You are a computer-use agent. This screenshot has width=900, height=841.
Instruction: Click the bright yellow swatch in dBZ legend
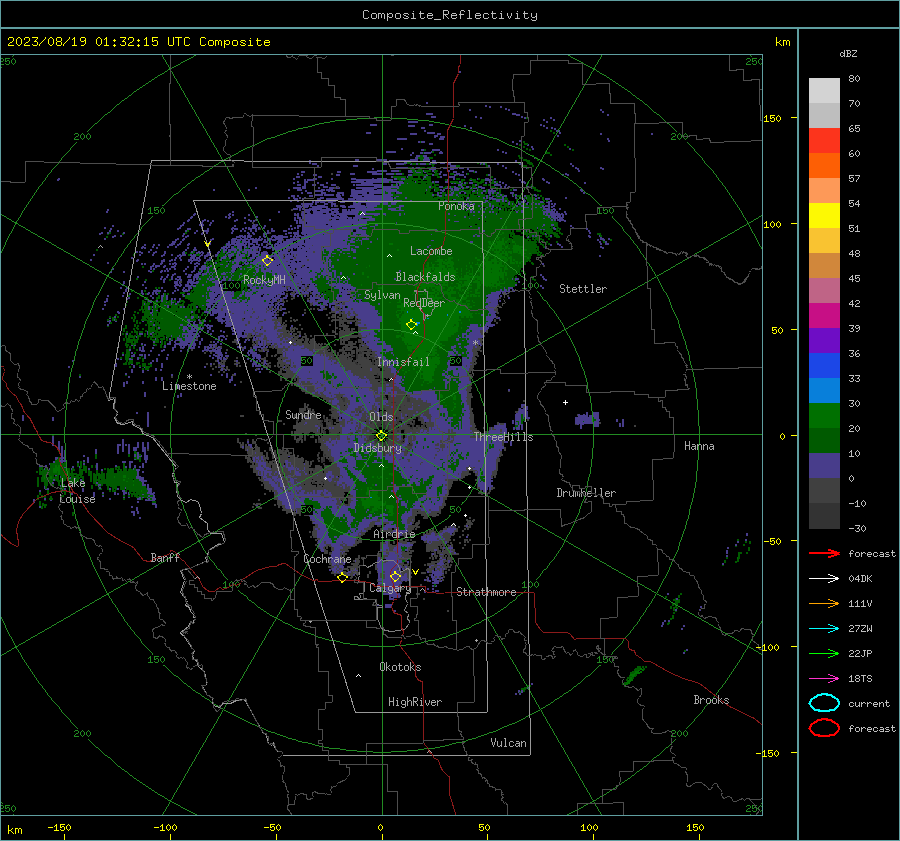coord(824,216)
